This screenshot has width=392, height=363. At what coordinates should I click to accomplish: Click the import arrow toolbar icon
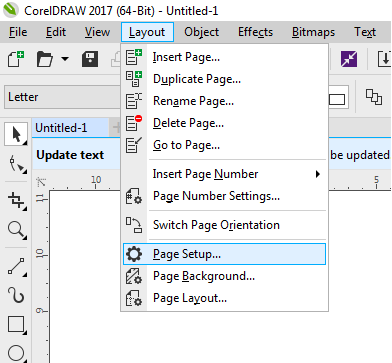(x=384, y=59)
